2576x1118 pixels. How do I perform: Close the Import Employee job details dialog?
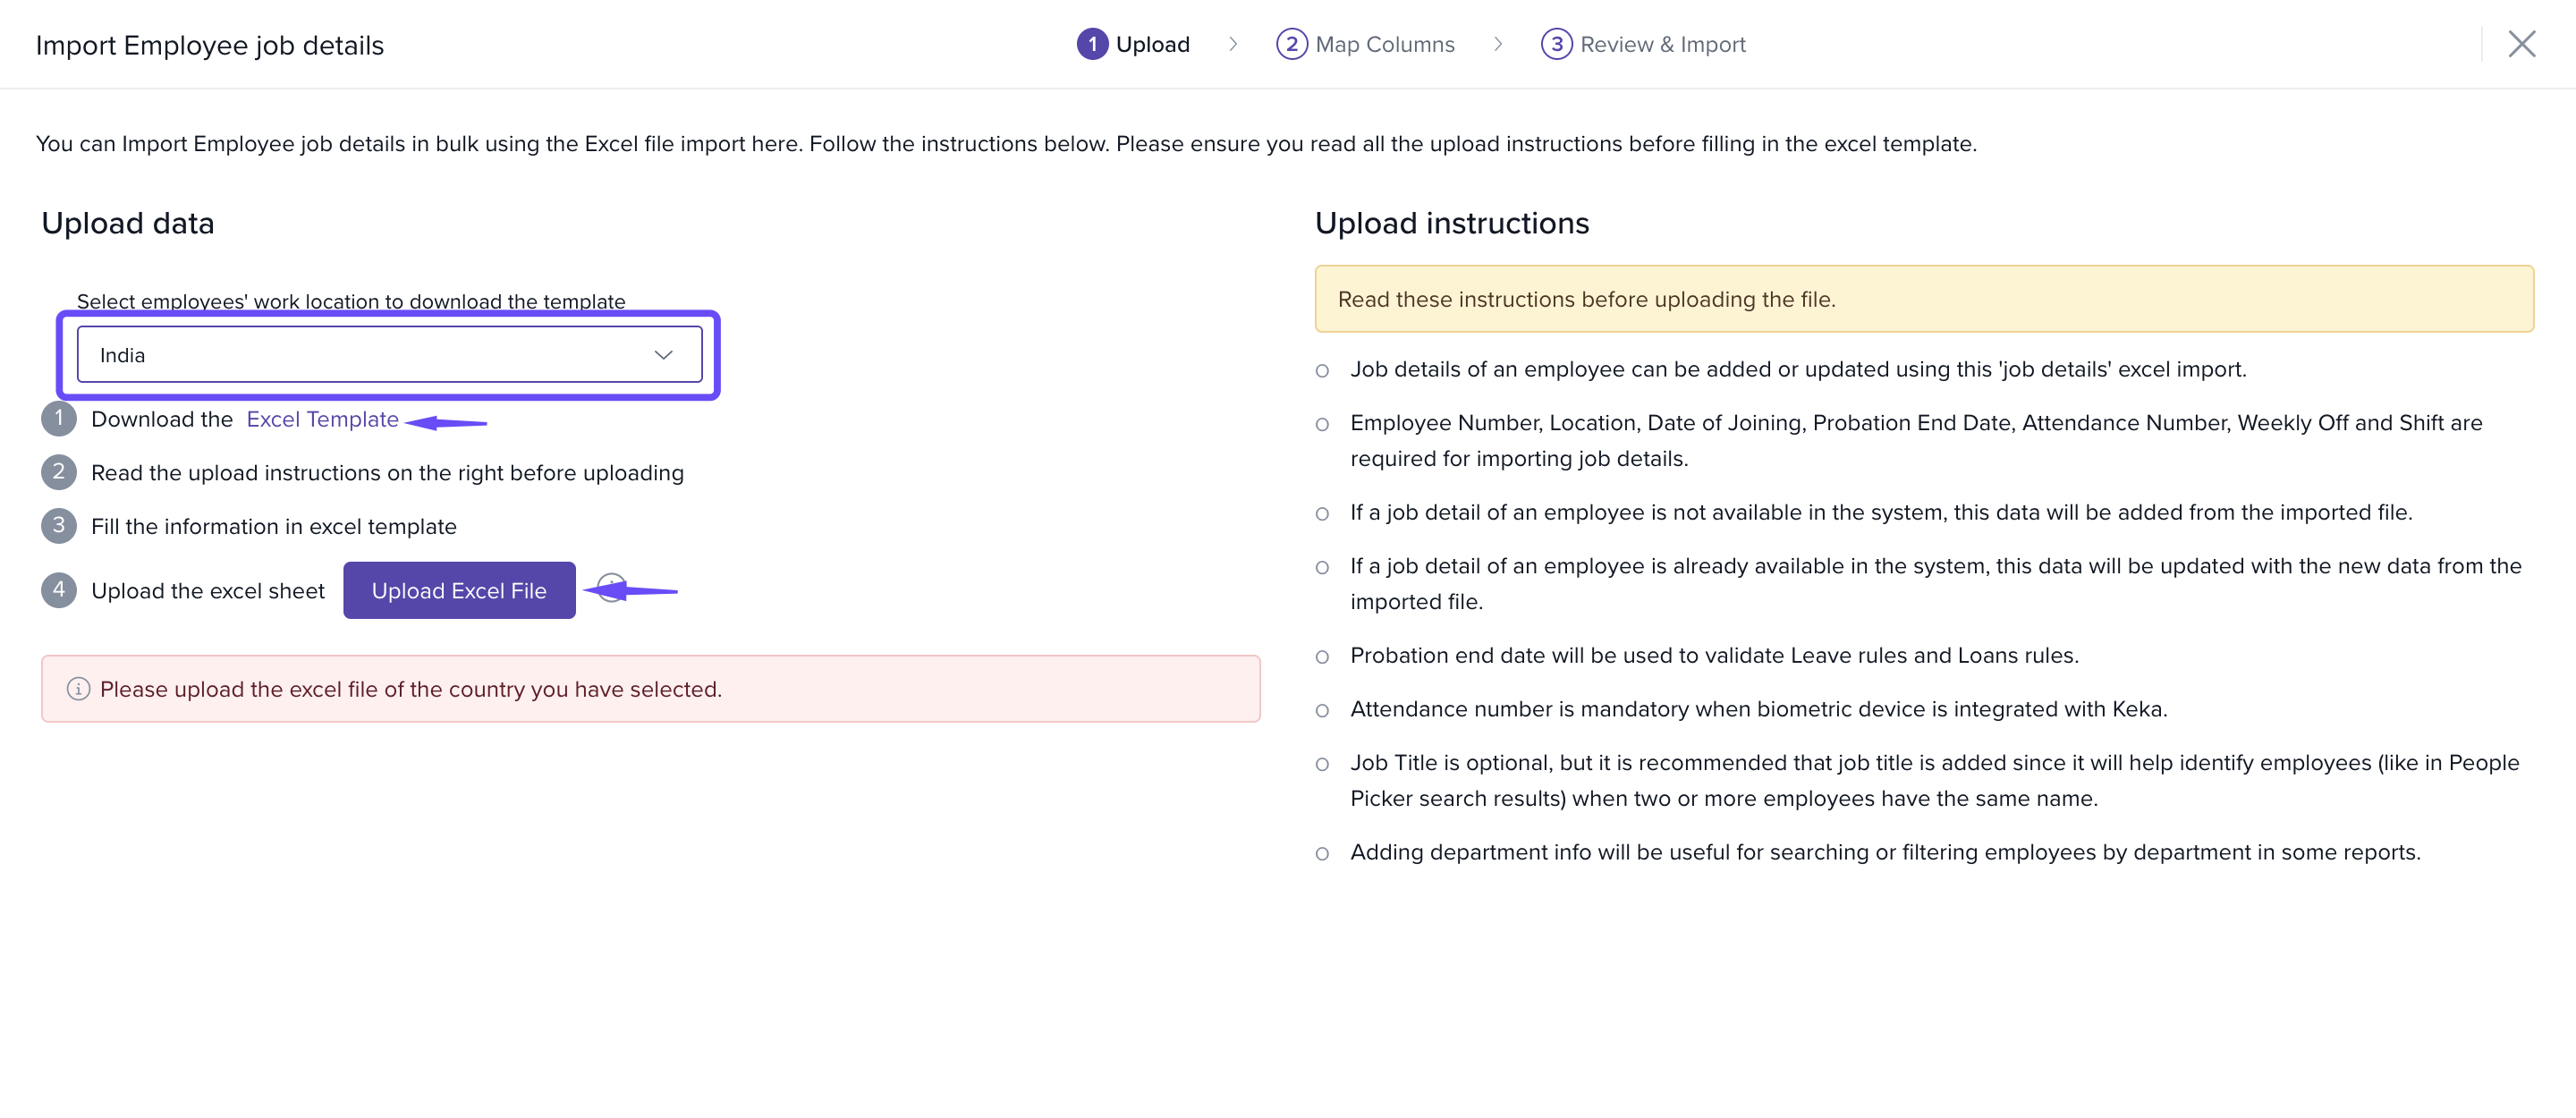pyautogui.click(x=2521, y=44)
